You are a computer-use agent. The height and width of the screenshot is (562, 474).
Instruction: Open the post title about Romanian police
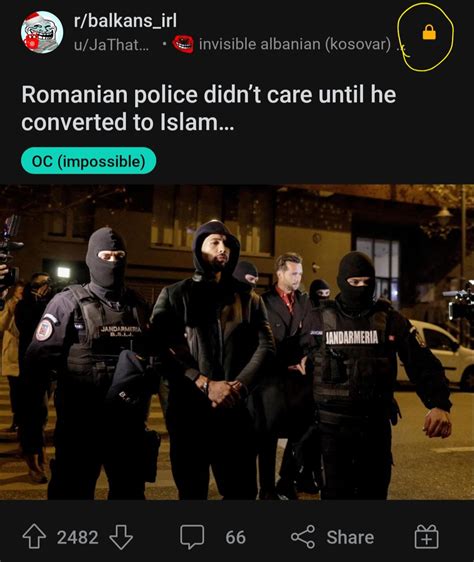click(x=209, y=108)
